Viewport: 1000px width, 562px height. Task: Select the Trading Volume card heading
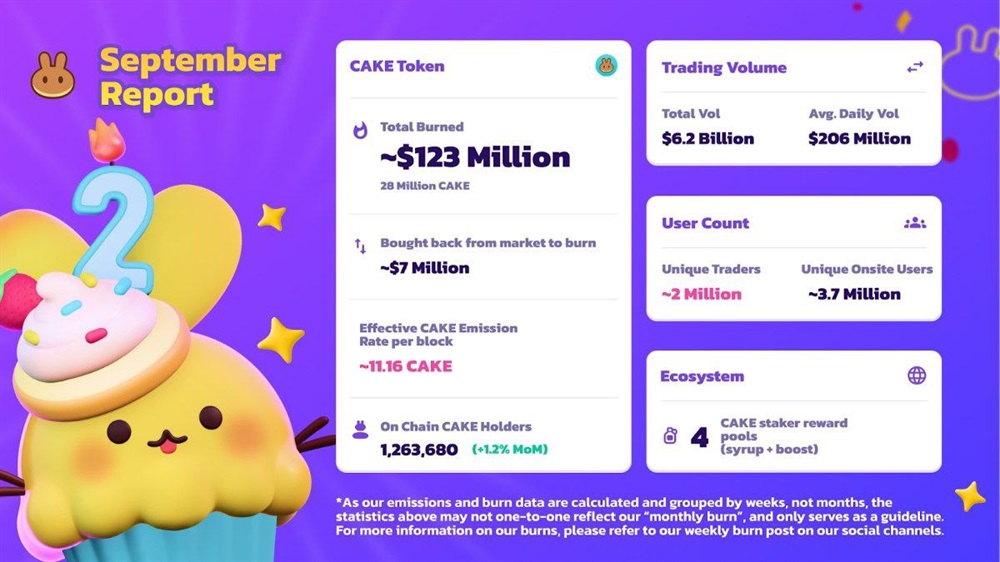pos(724,68)
